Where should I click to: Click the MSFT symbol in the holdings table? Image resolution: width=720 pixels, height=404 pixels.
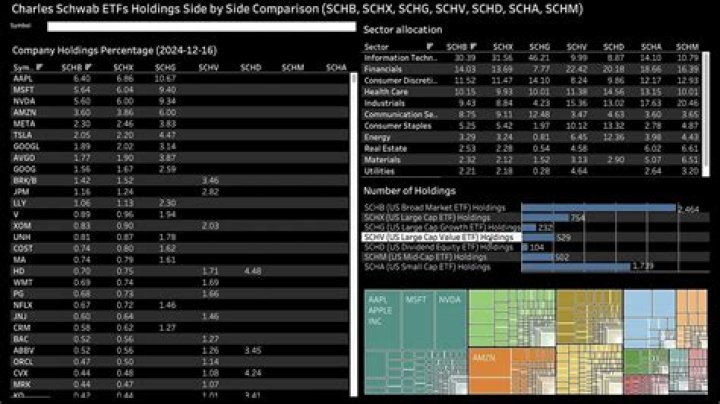(24, 90)
